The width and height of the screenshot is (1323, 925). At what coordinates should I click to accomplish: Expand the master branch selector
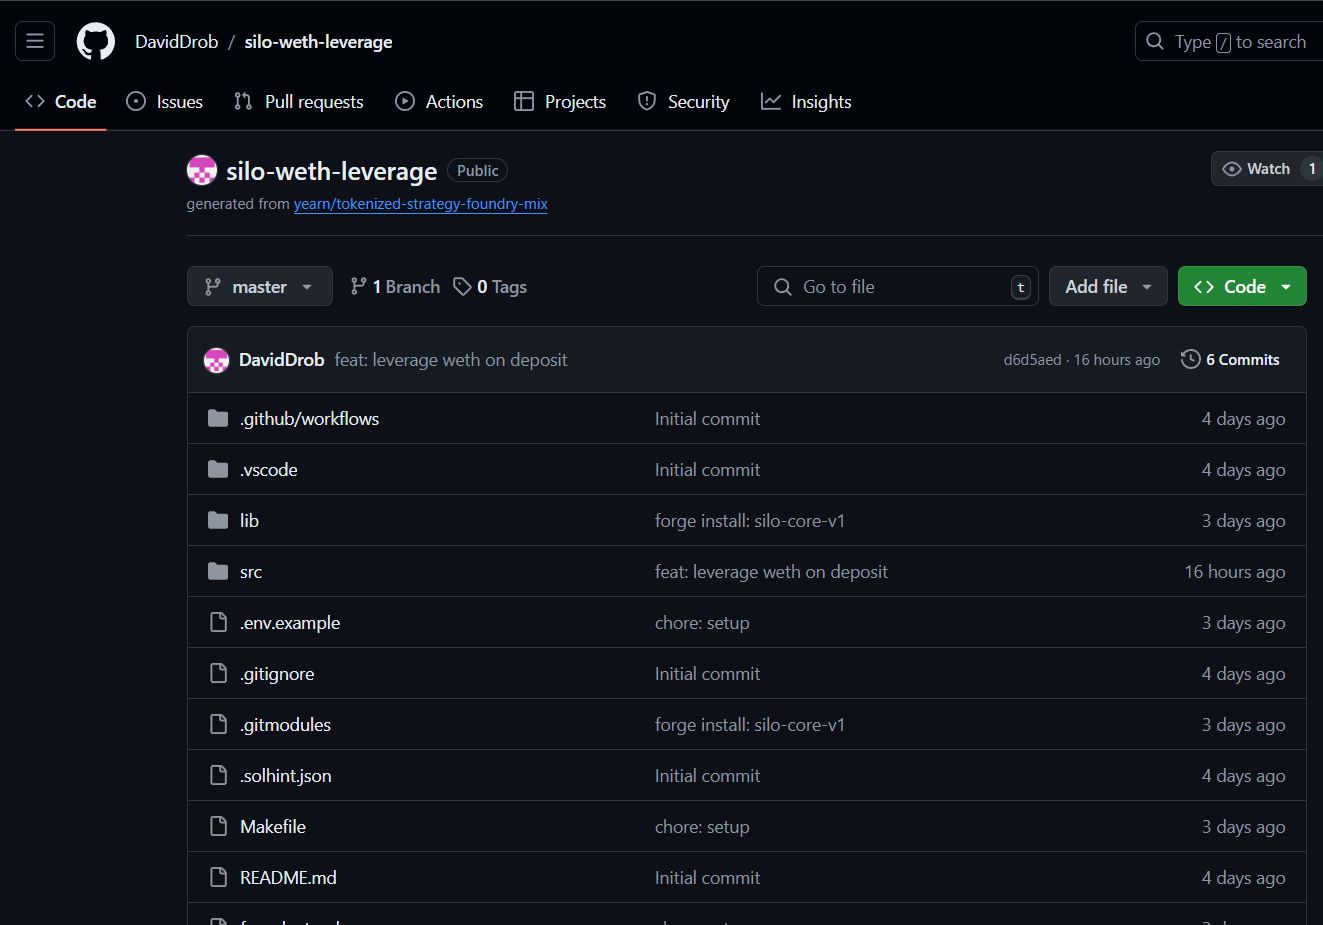[x=259, y=286]
